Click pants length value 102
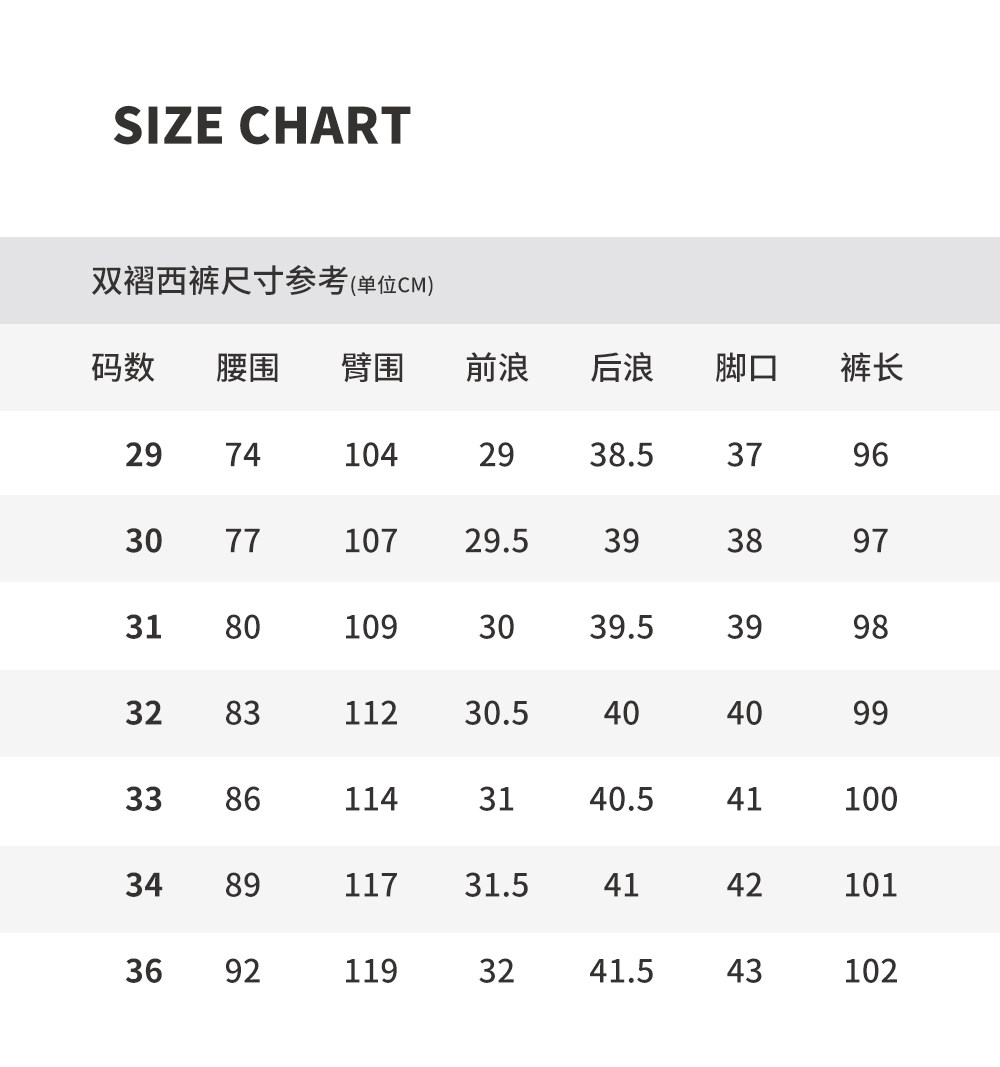Screen dimensions: 1000x1067 [871, 971]
